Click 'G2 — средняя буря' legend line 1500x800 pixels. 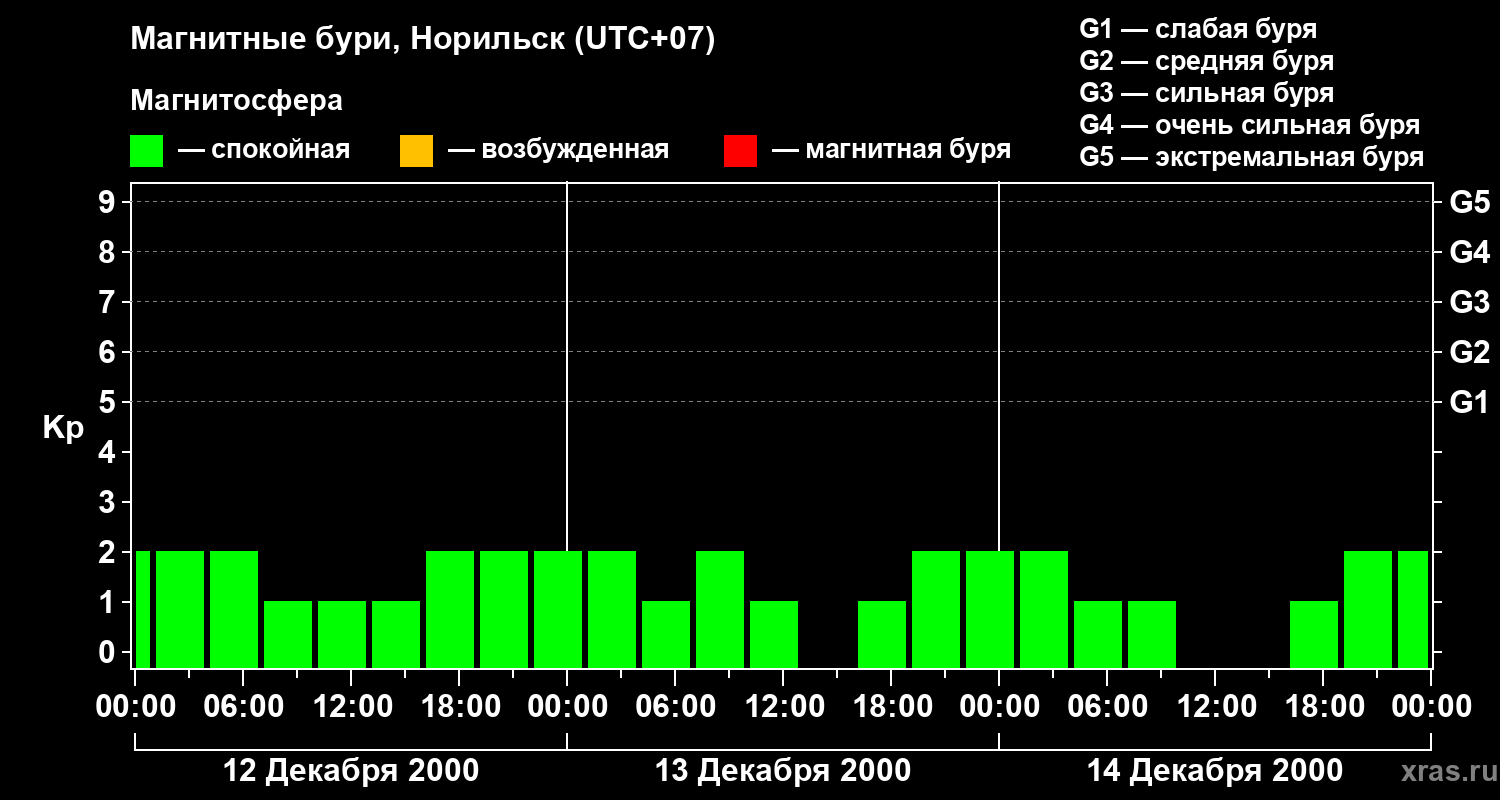(1207, 61)
